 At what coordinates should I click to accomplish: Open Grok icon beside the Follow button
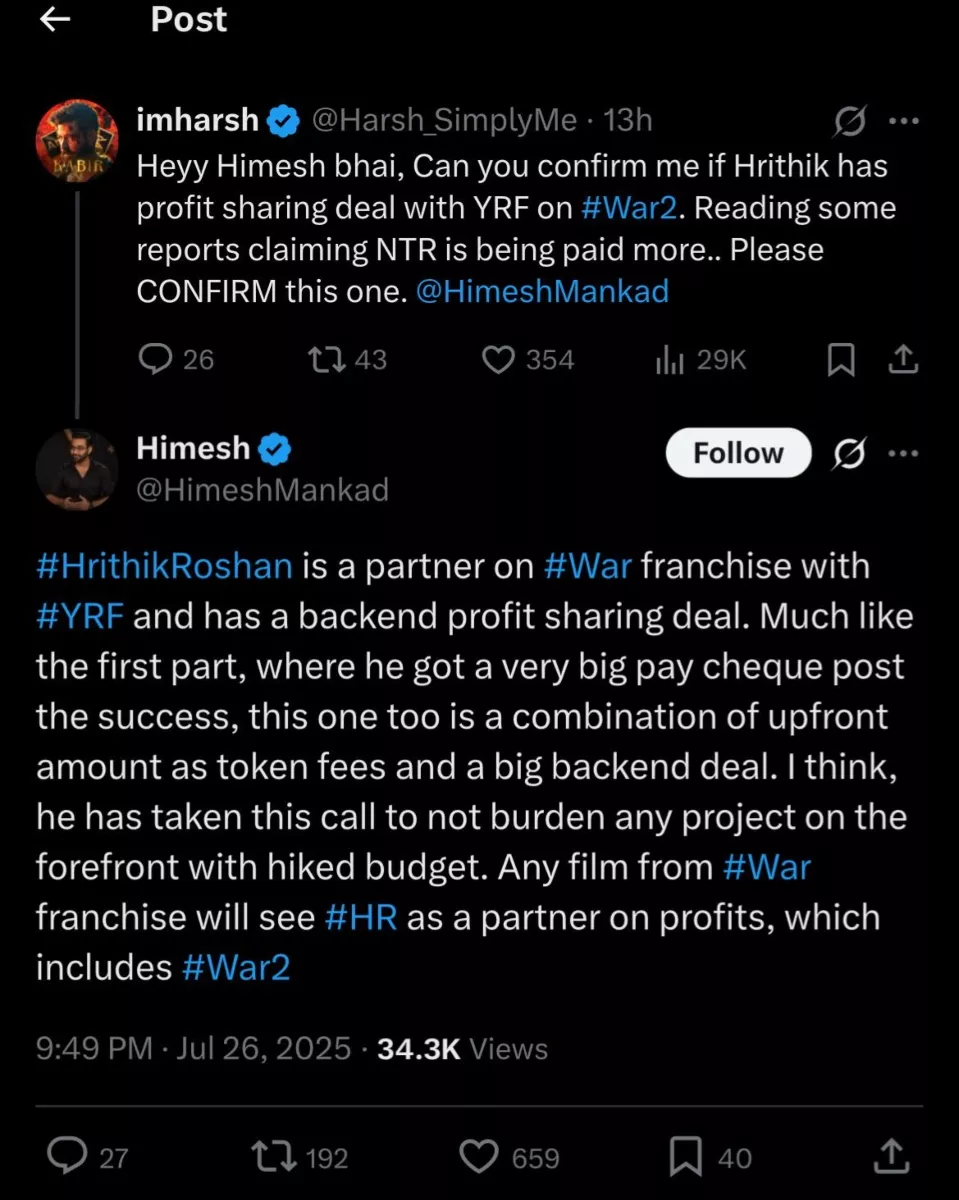pyautogui.click(x=850, y=454)
